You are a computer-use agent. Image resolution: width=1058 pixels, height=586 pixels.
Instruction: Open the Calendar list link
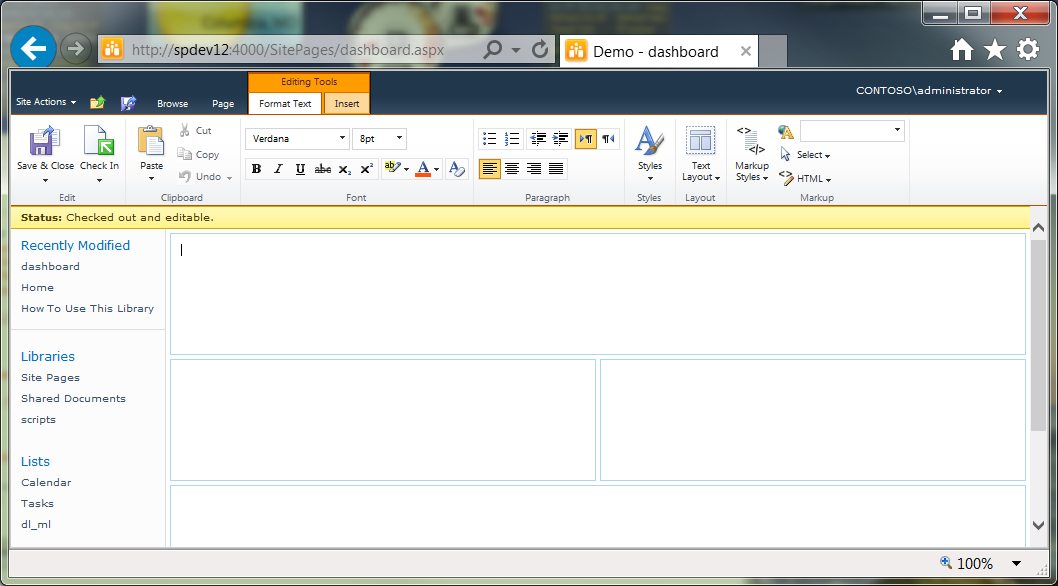click(x=46, y=482)
